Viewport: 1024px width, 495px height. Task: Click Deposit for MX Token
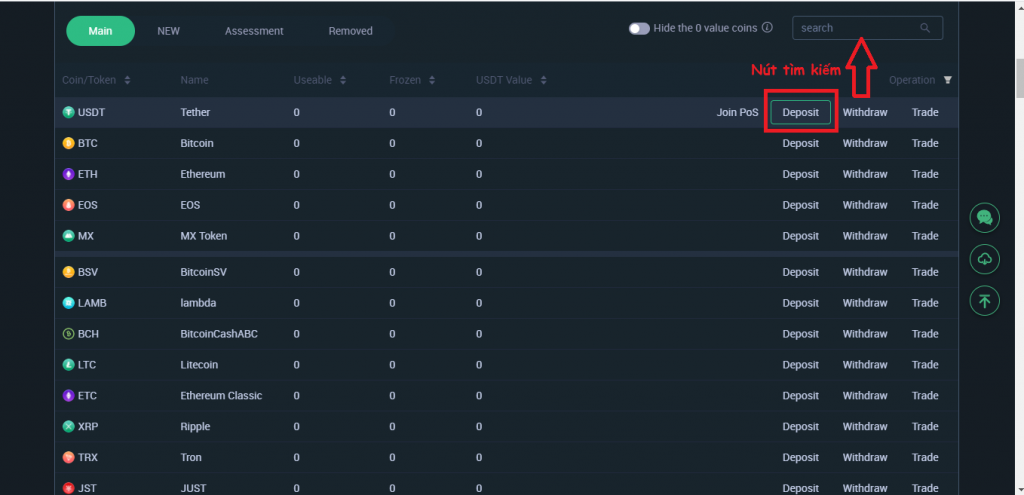click(x=801, y=236)
